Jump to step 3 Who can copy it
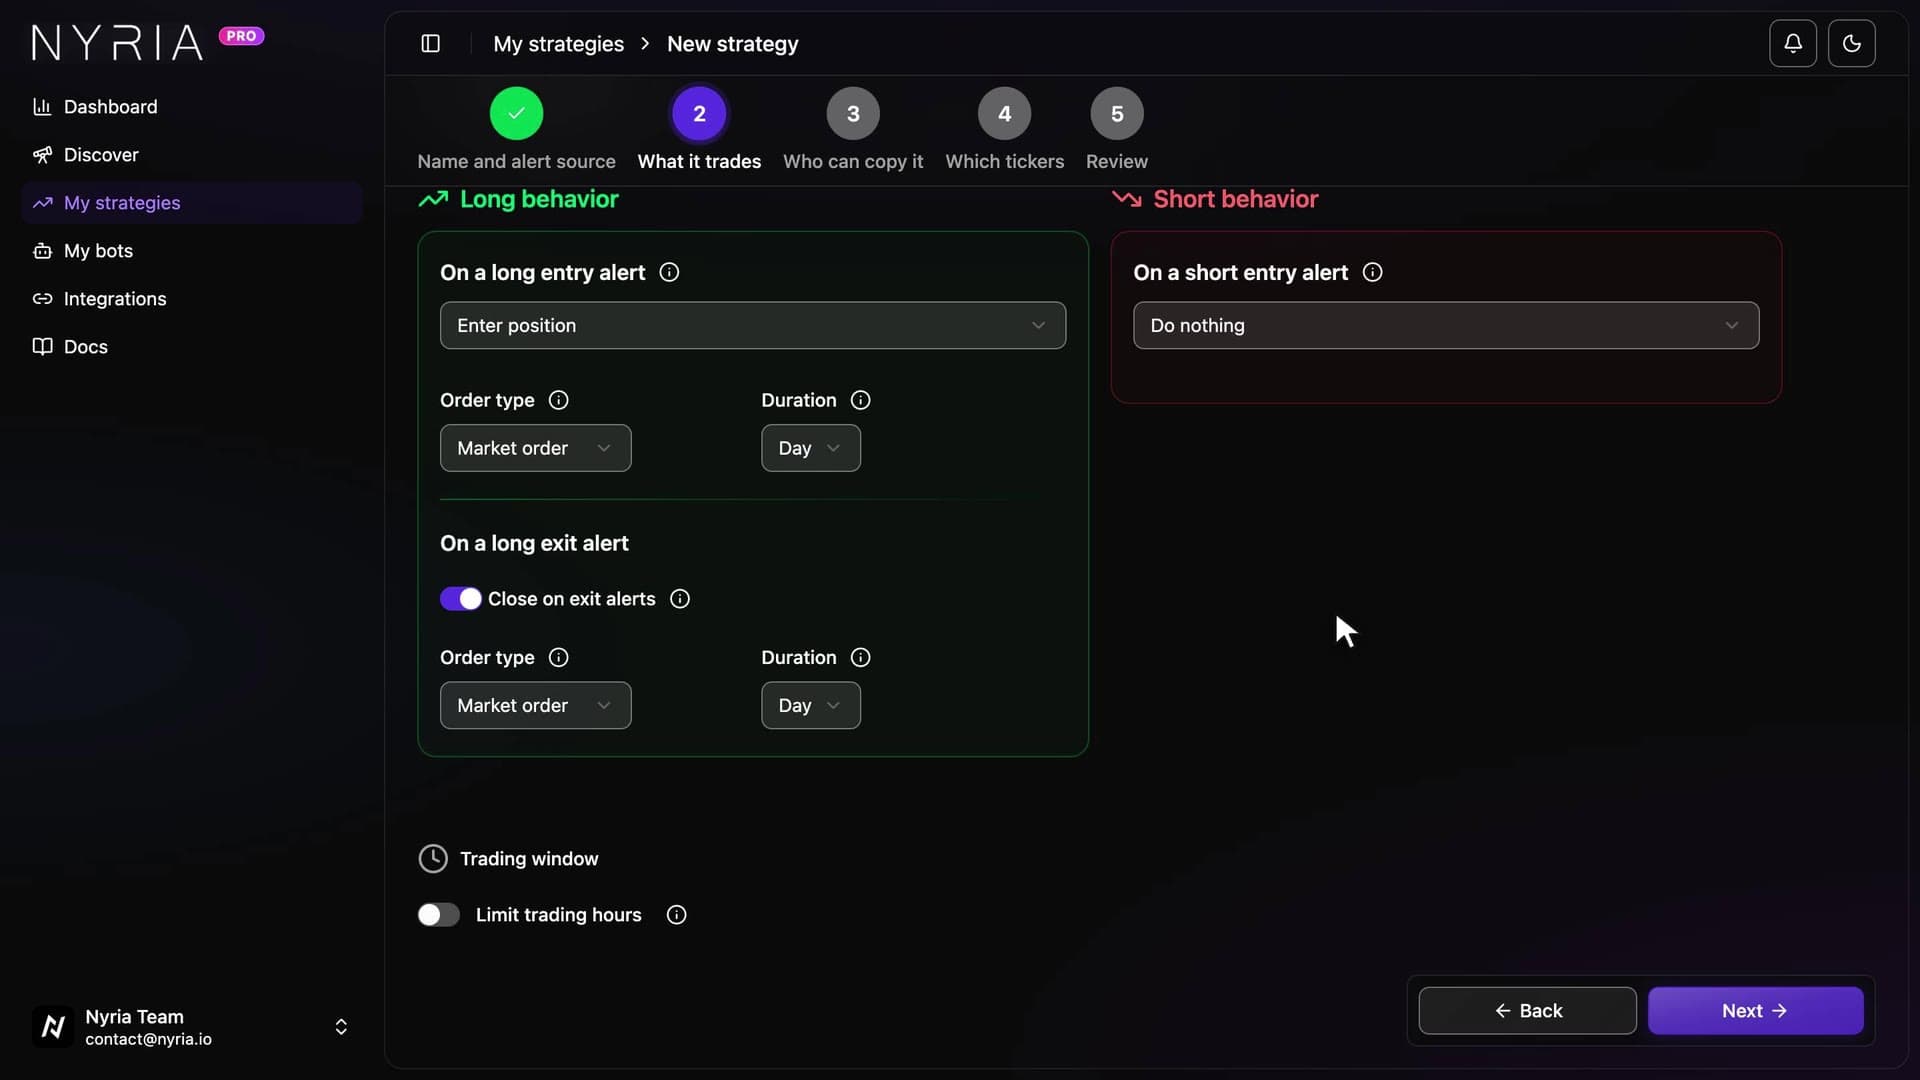The width and height of the screenshot is (1920, 1080). pos(853,131)
